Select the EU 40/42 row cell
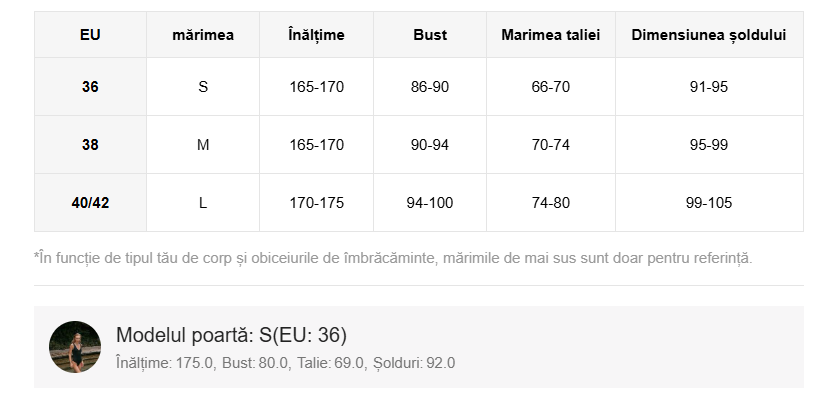 (90, 203)
